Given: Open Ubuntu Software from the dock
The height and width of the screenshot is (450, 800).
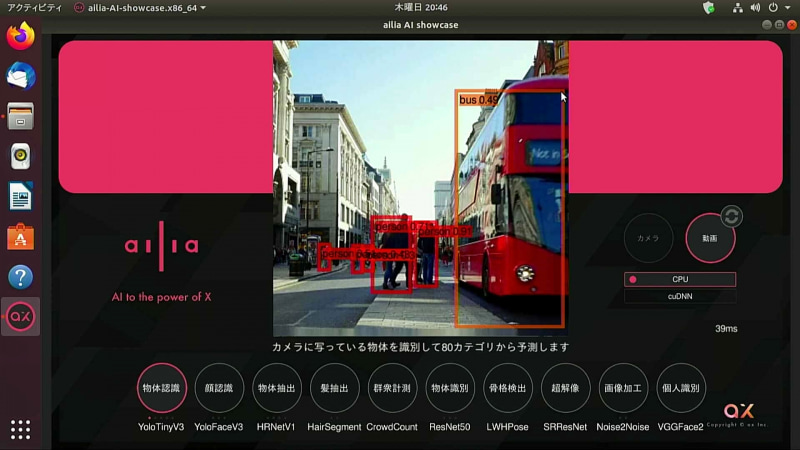Looking at the screenshot, I should (x=20, y=237).
